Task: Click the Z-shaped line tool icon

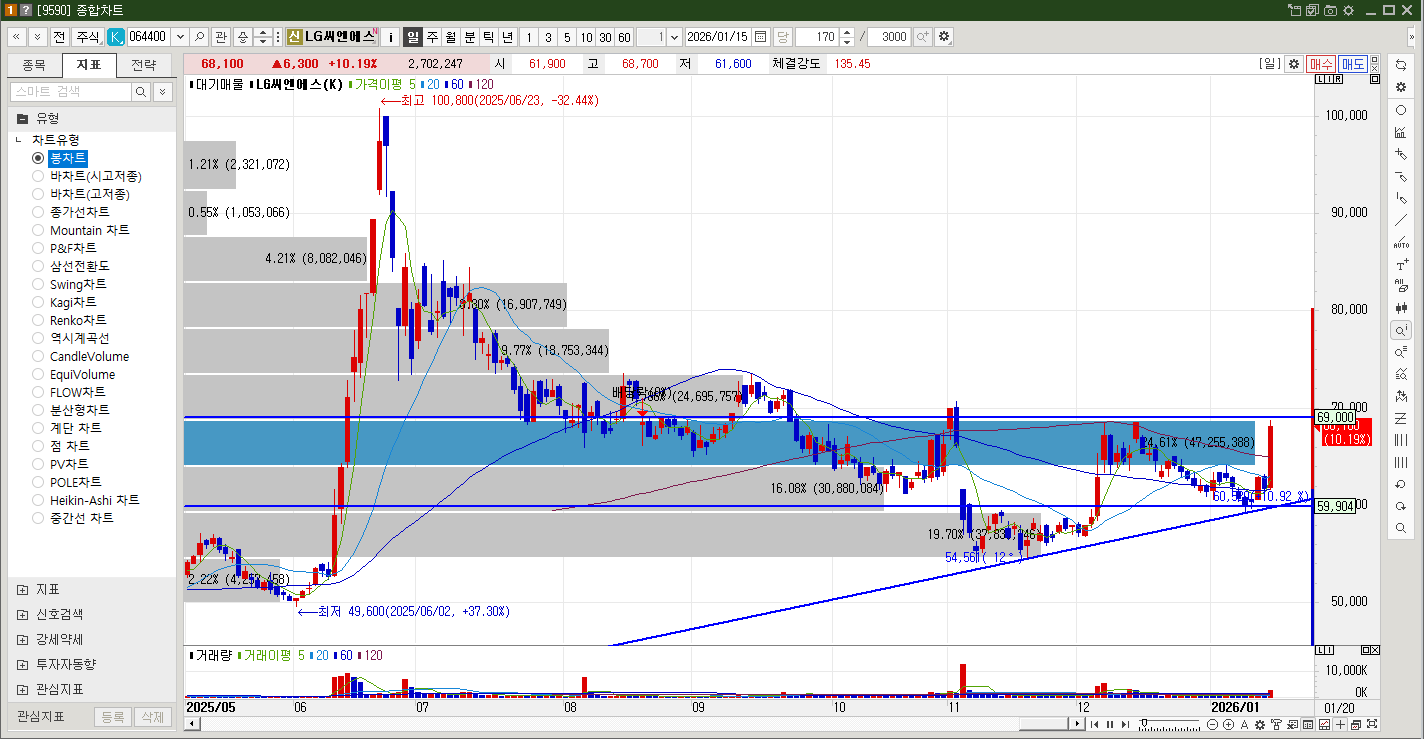Action: (x=1401, y=418)
